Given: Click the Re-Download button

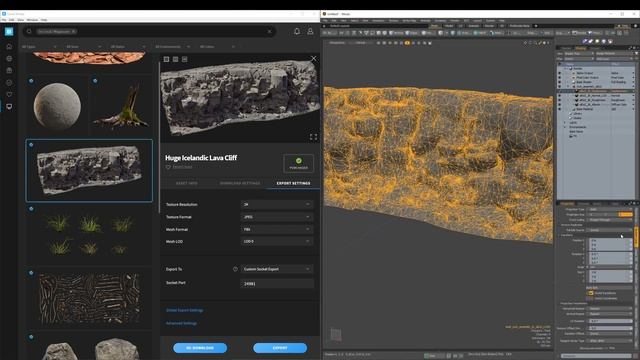Looking at the screenshot, I should coord(200,348).
